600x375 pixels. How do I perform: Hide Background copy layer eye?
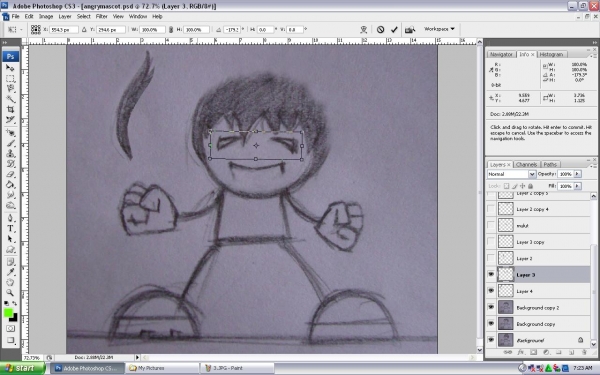[x=491, y=324]
